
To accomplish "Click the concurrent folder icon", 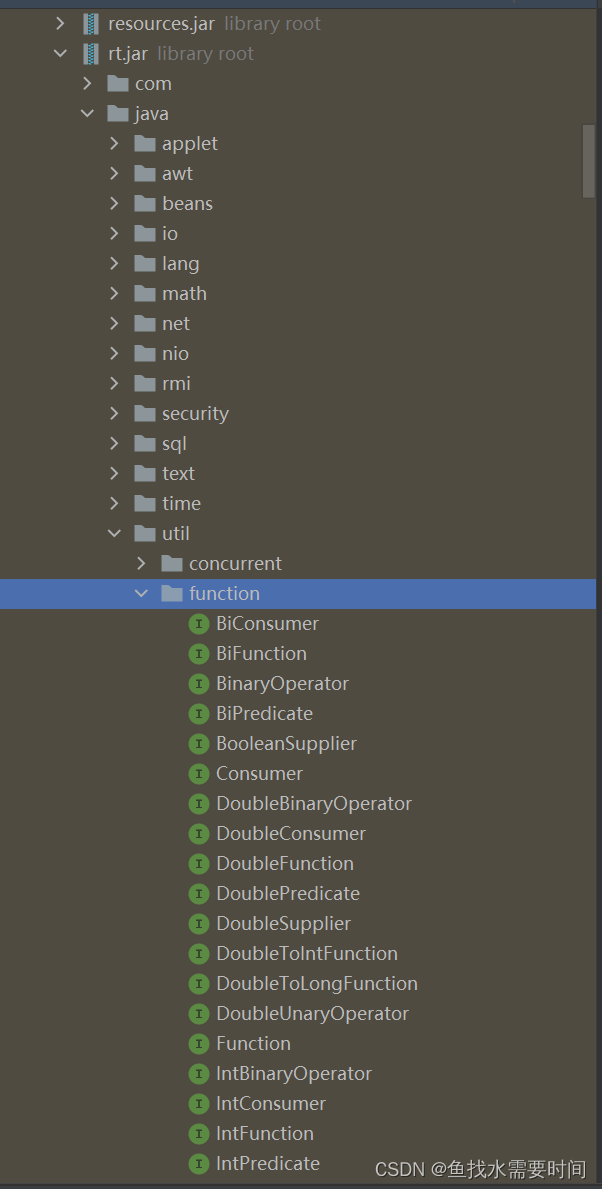I will coord(172,563).
